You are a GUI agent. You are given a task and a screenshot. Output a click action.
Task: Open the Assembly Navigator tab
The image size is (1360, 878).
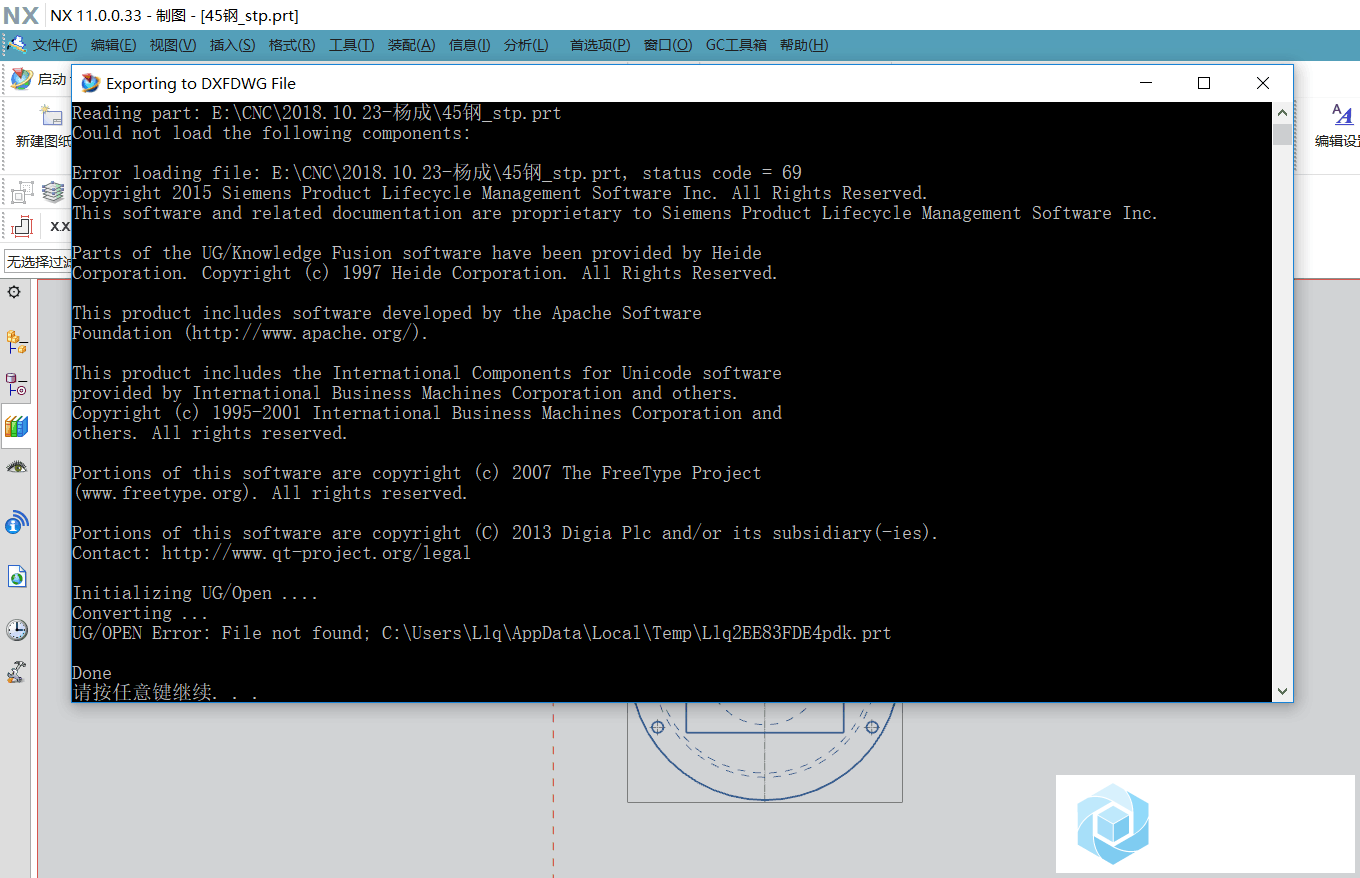click(x=17, y=343)
